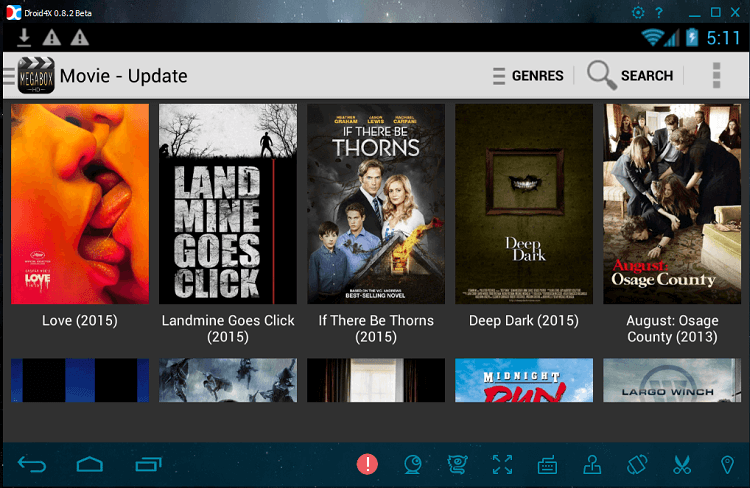This screenshot has height=488, width=750.
Task: Click the Droid4X logo in title bar
Action: tap(13, 12)
